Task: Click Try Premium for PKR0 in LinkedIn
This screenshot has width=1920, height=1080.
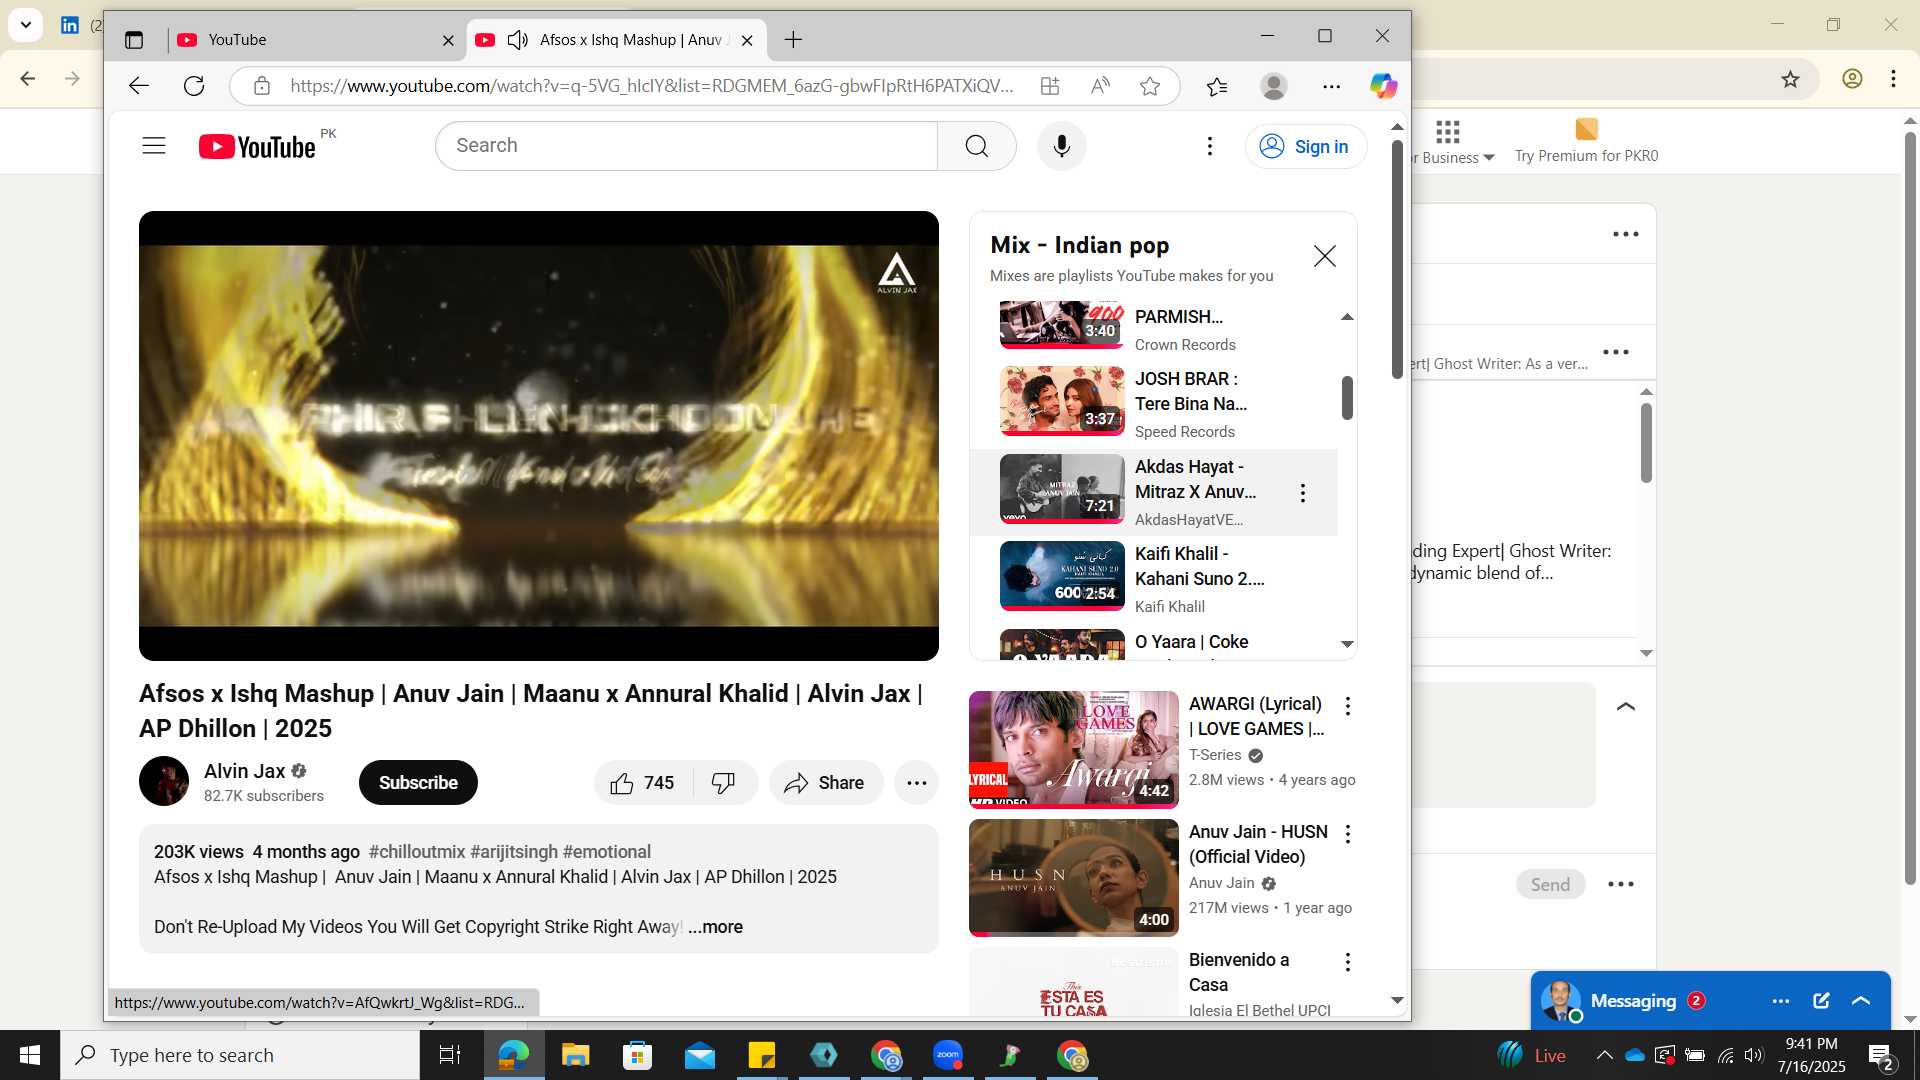Action: point(1586,141)
